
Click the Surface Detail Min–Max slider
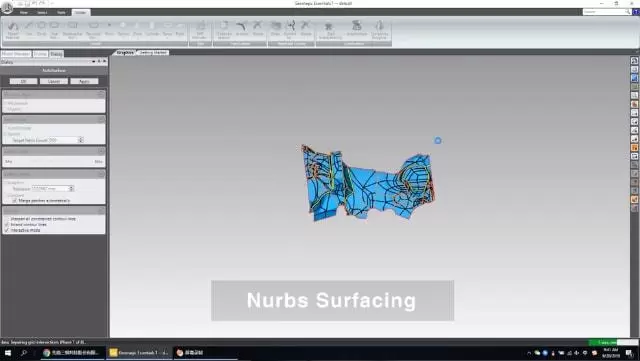(53, 162)
